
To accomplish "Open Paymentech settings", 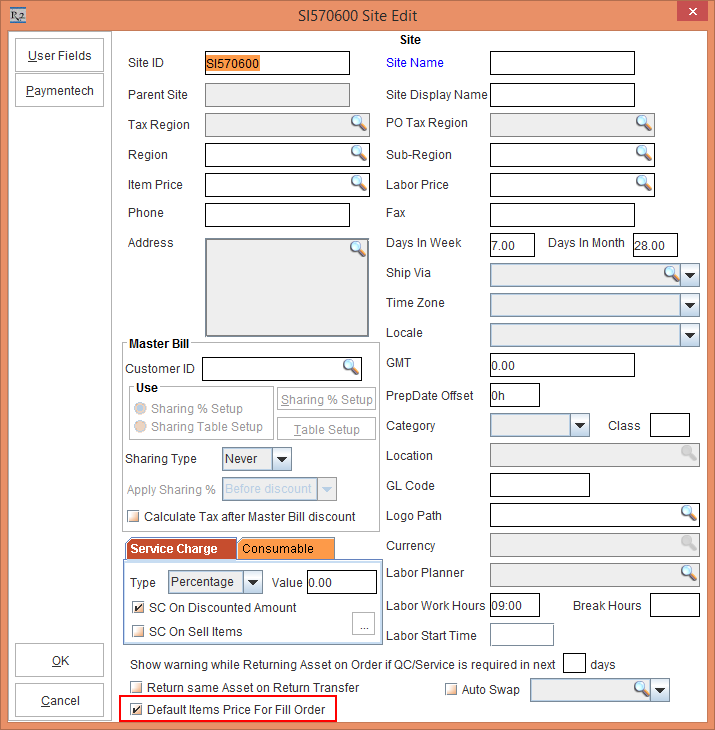I will (60, 90).
